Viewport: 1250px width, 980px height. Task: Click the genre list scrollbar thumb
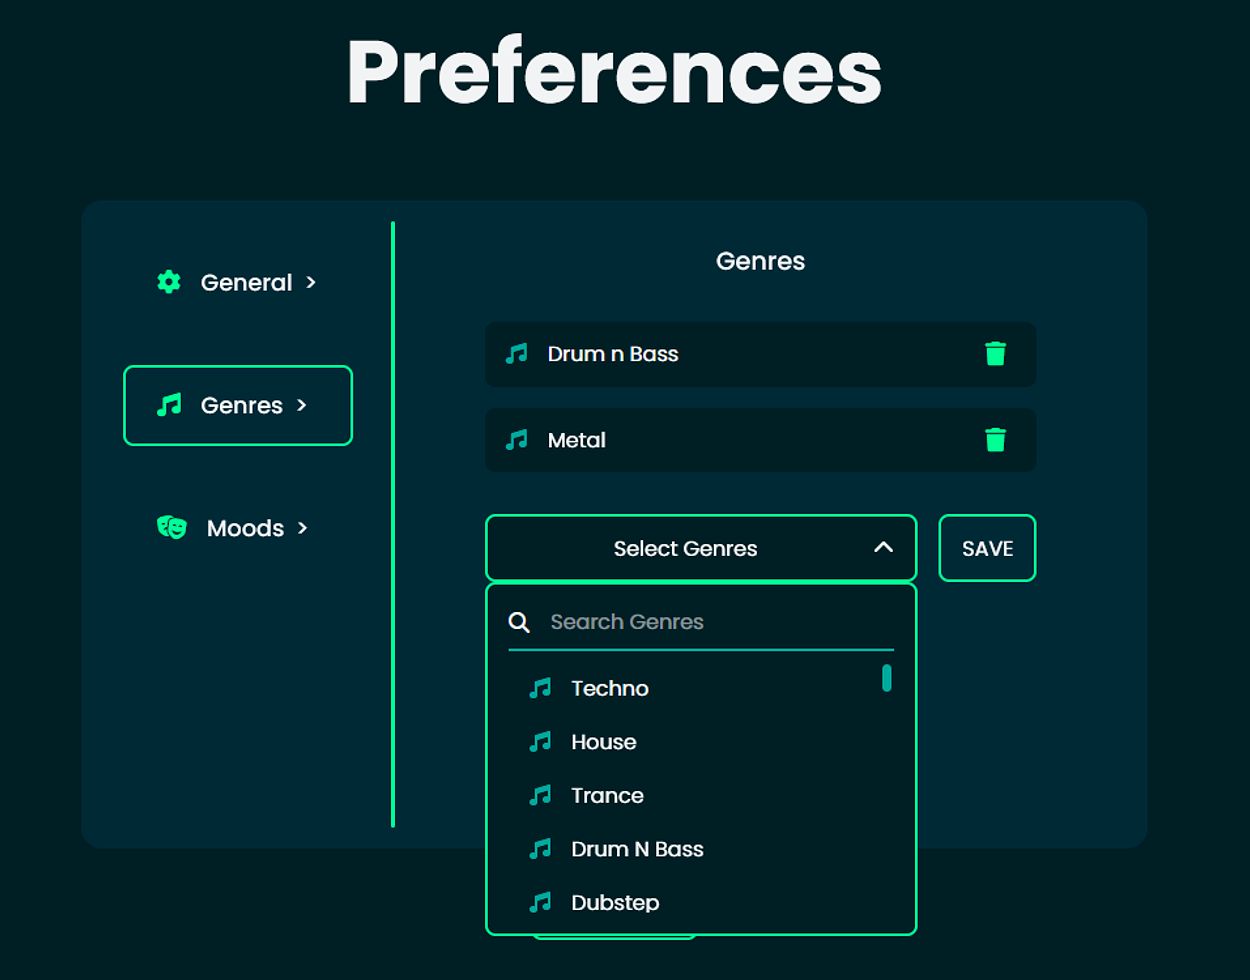[886, 678]
